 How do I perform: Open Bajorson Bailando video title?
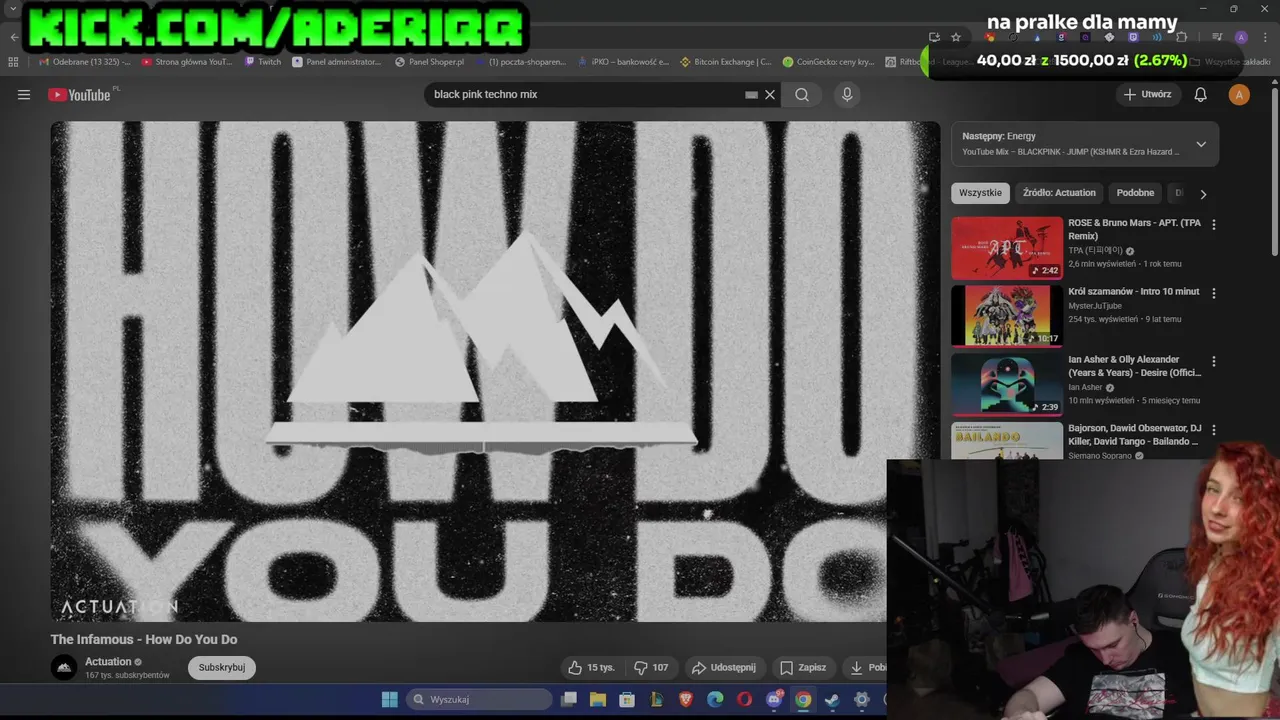coord(1135,435)
